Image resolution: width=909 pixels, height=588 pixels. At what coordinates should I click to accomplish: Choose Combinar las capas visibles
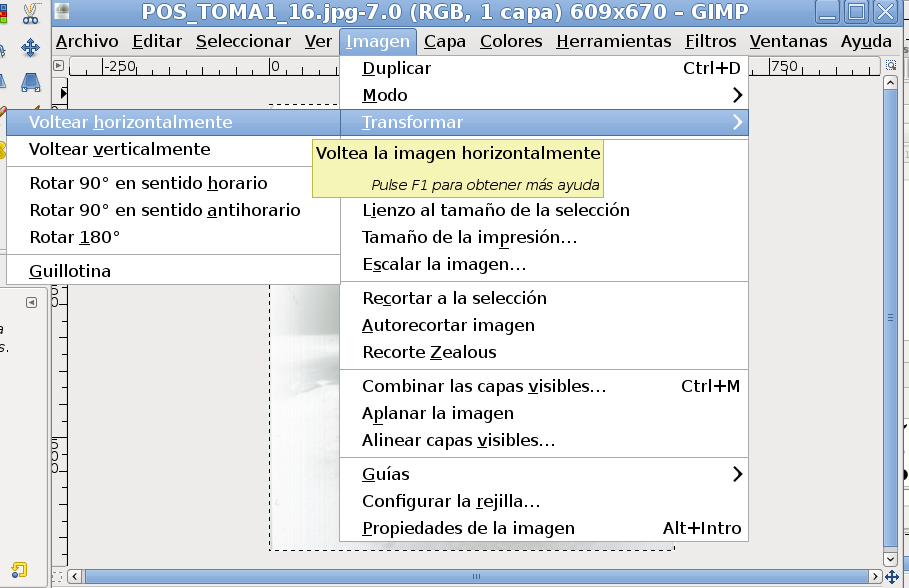544,386
